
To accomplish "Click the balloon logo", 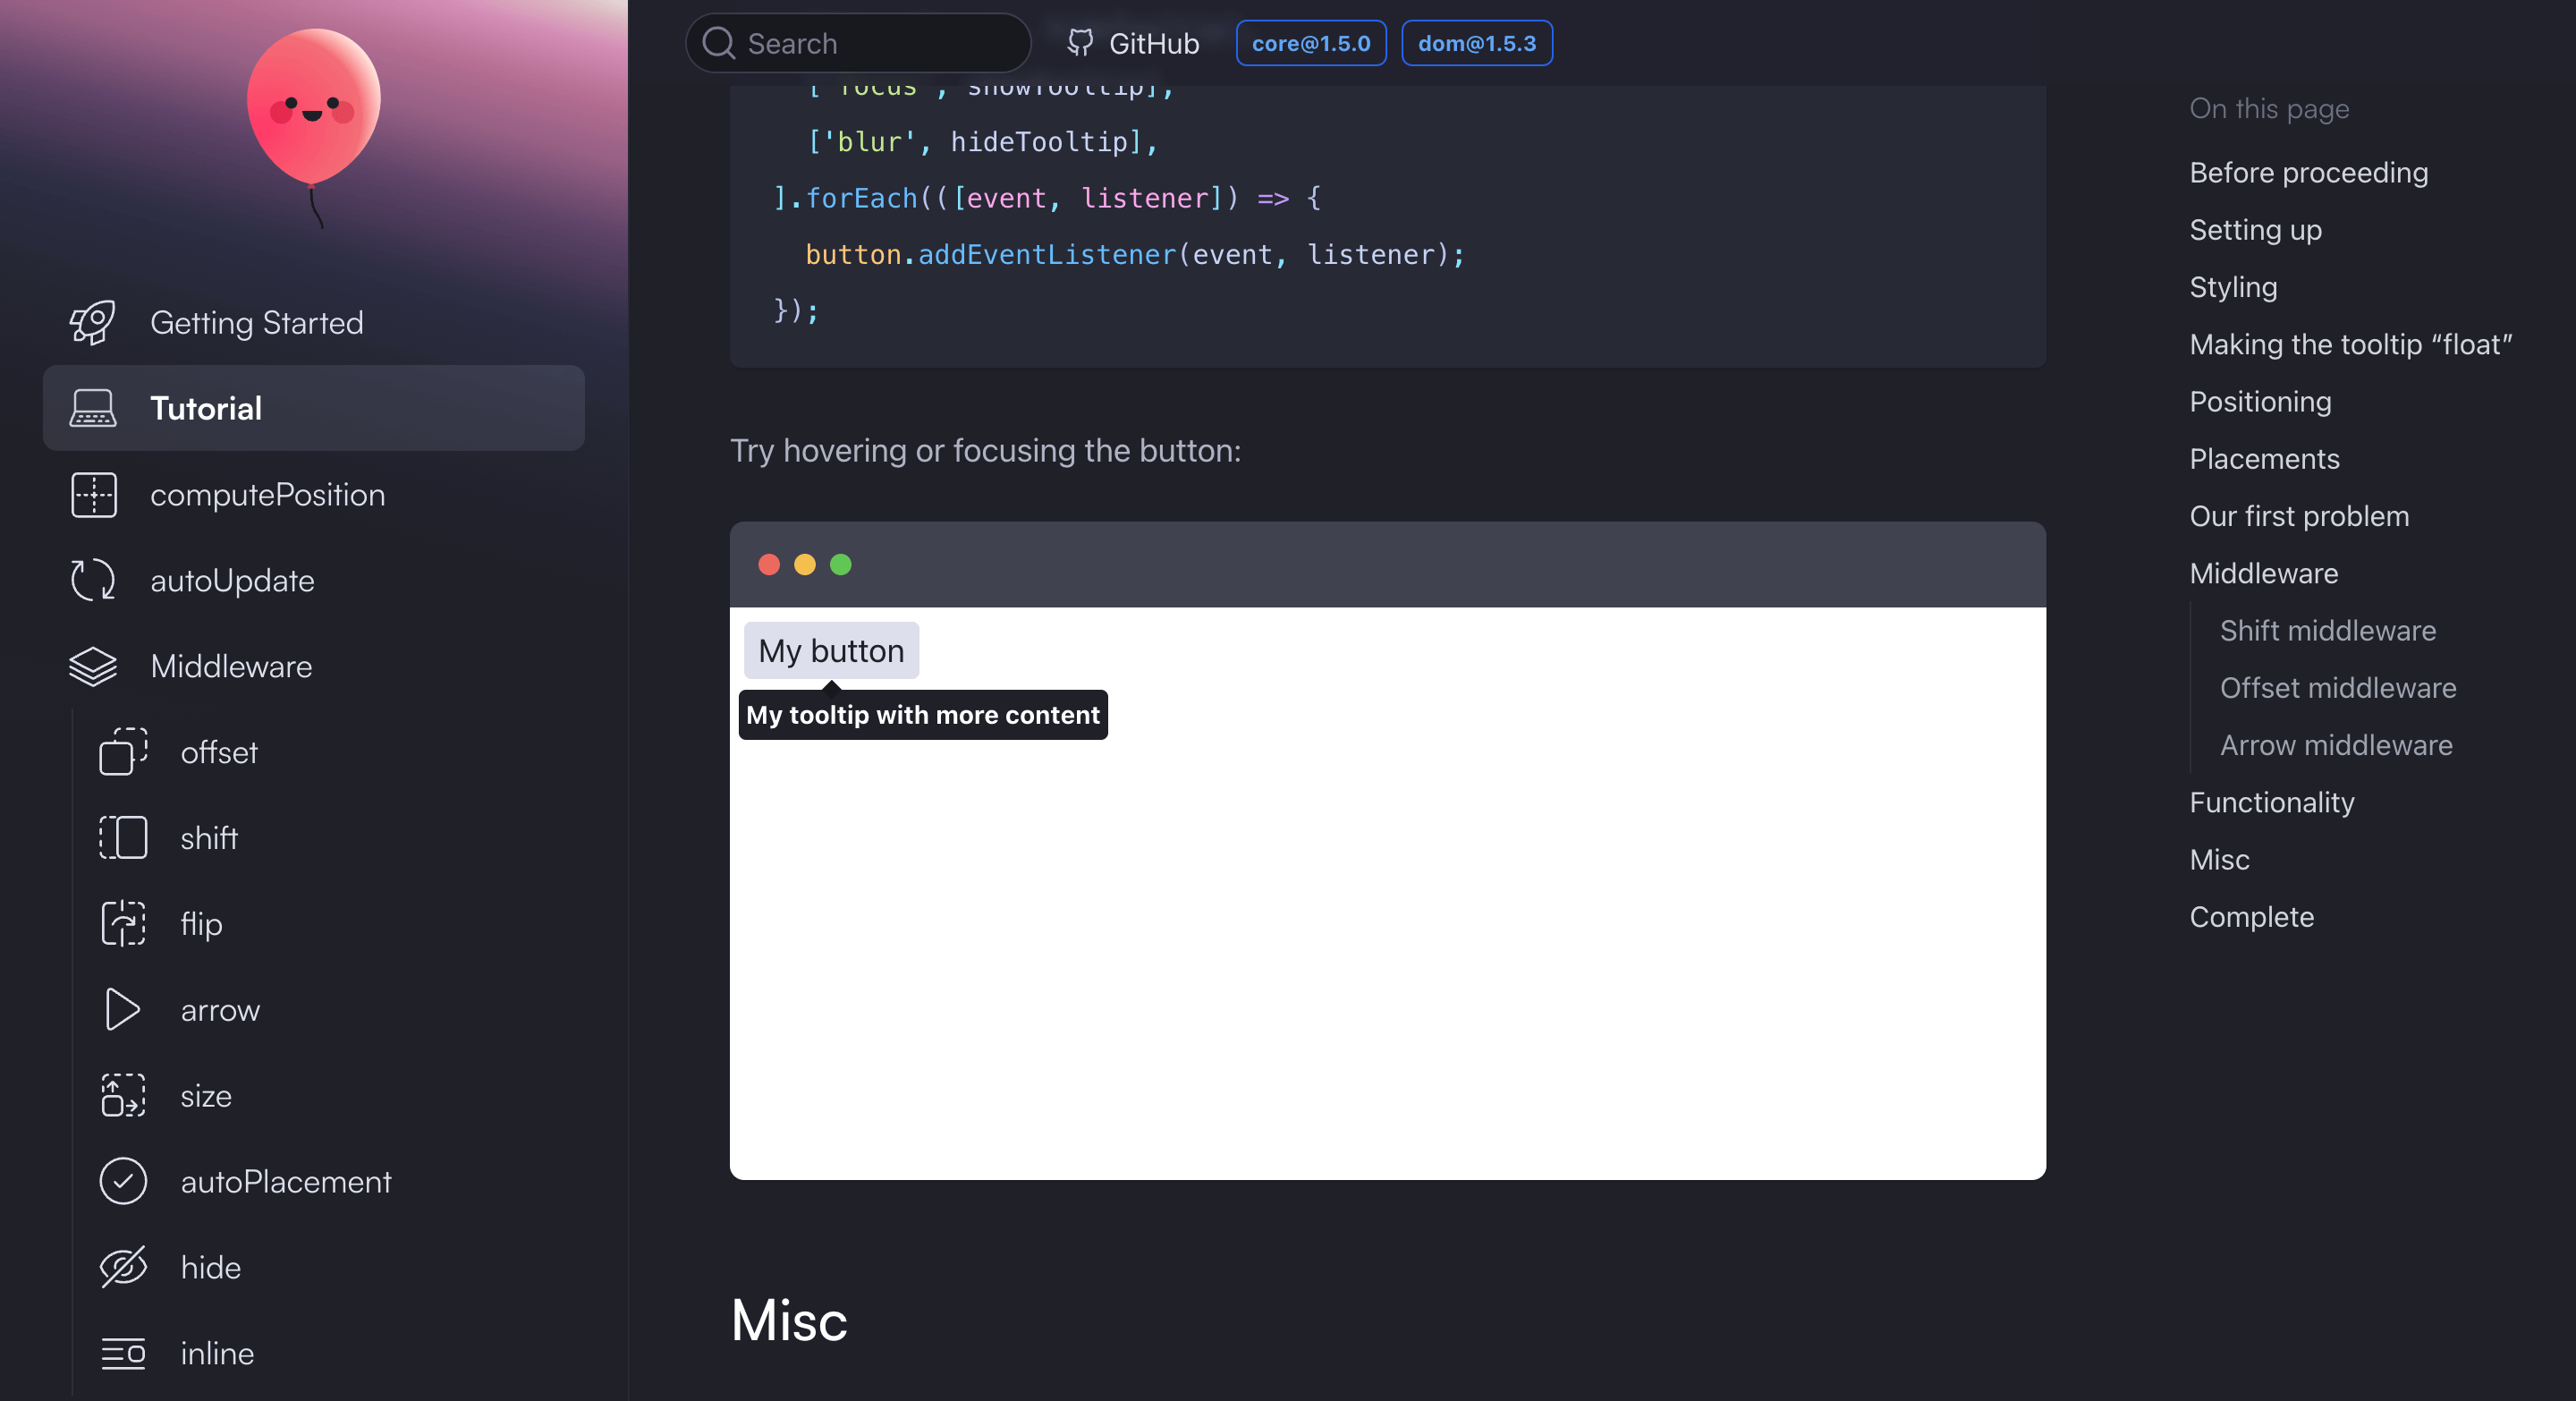I will coord(314,128).
